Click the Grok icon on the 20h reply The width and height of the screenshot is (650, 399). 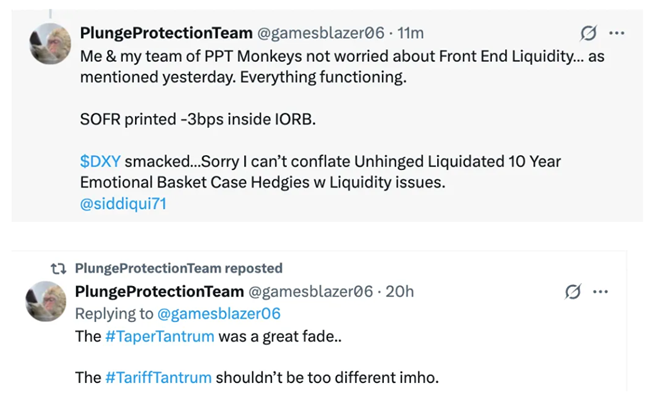pos(572,292)
